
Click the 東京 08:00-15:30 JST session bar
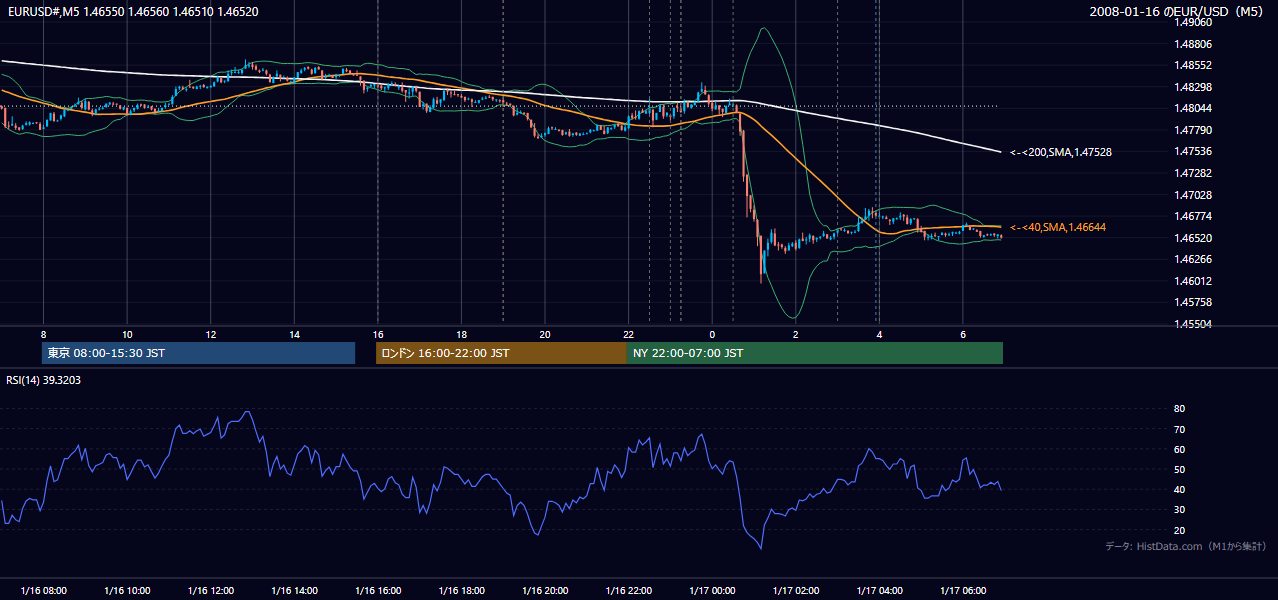click(198, 353)
